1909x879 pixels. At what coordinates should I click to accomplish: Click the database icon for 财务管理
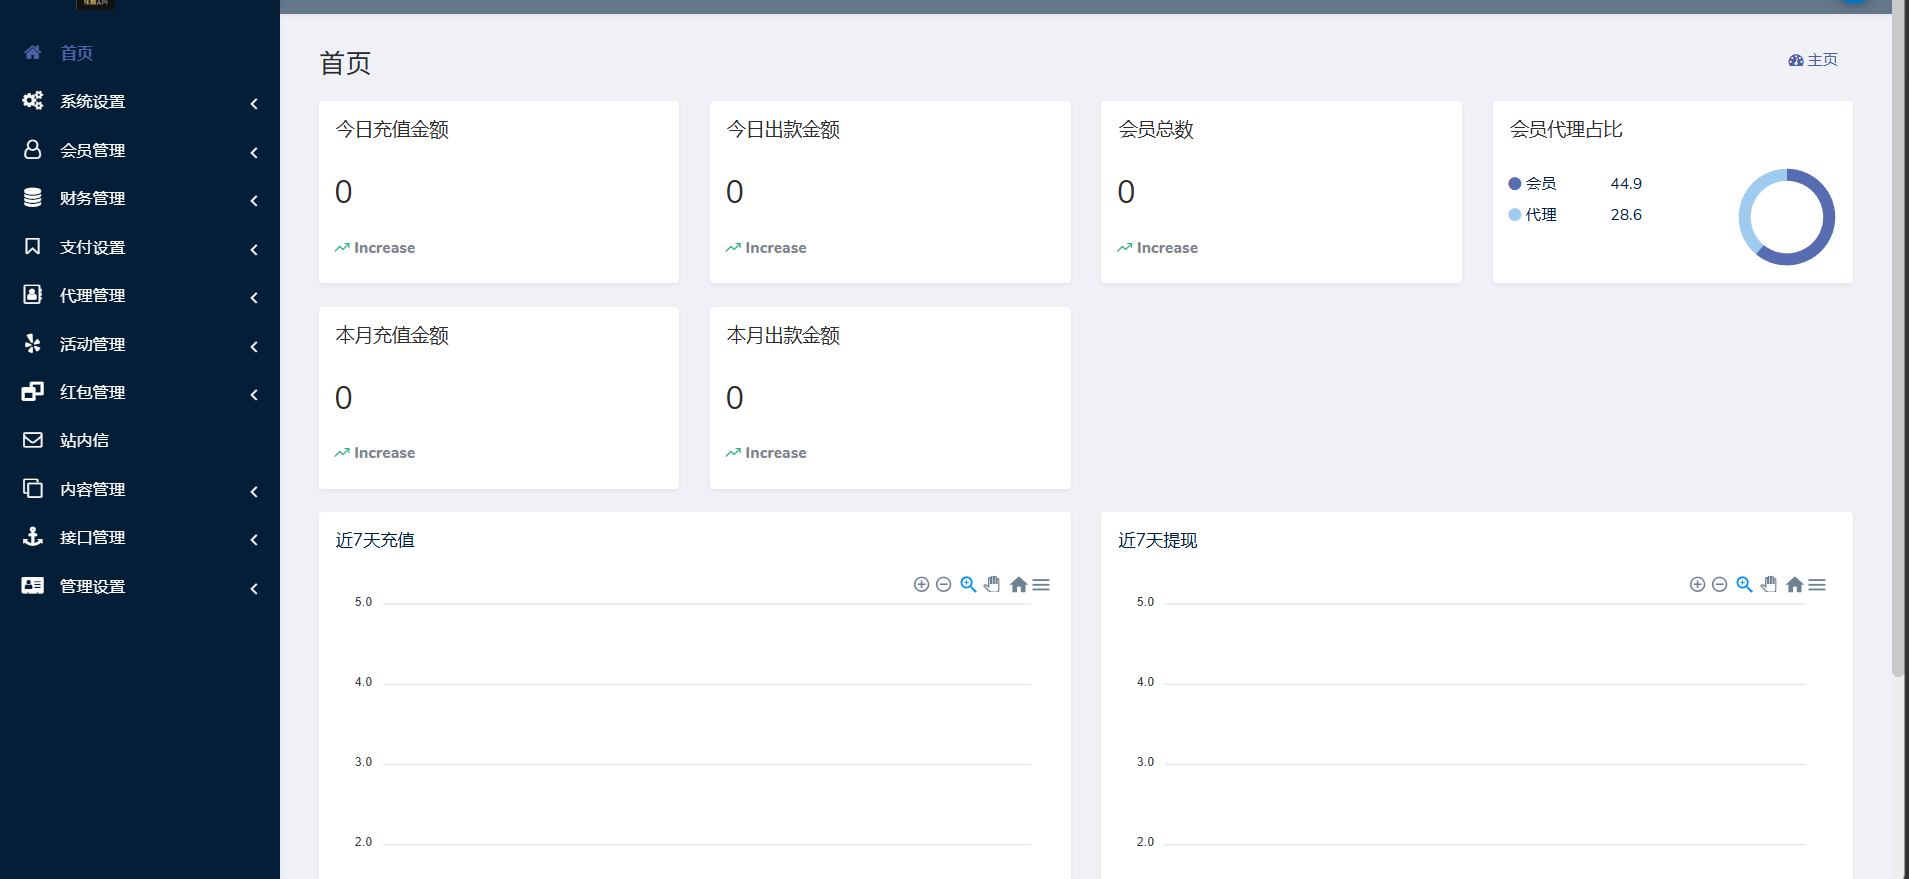[x=33, y=197]
